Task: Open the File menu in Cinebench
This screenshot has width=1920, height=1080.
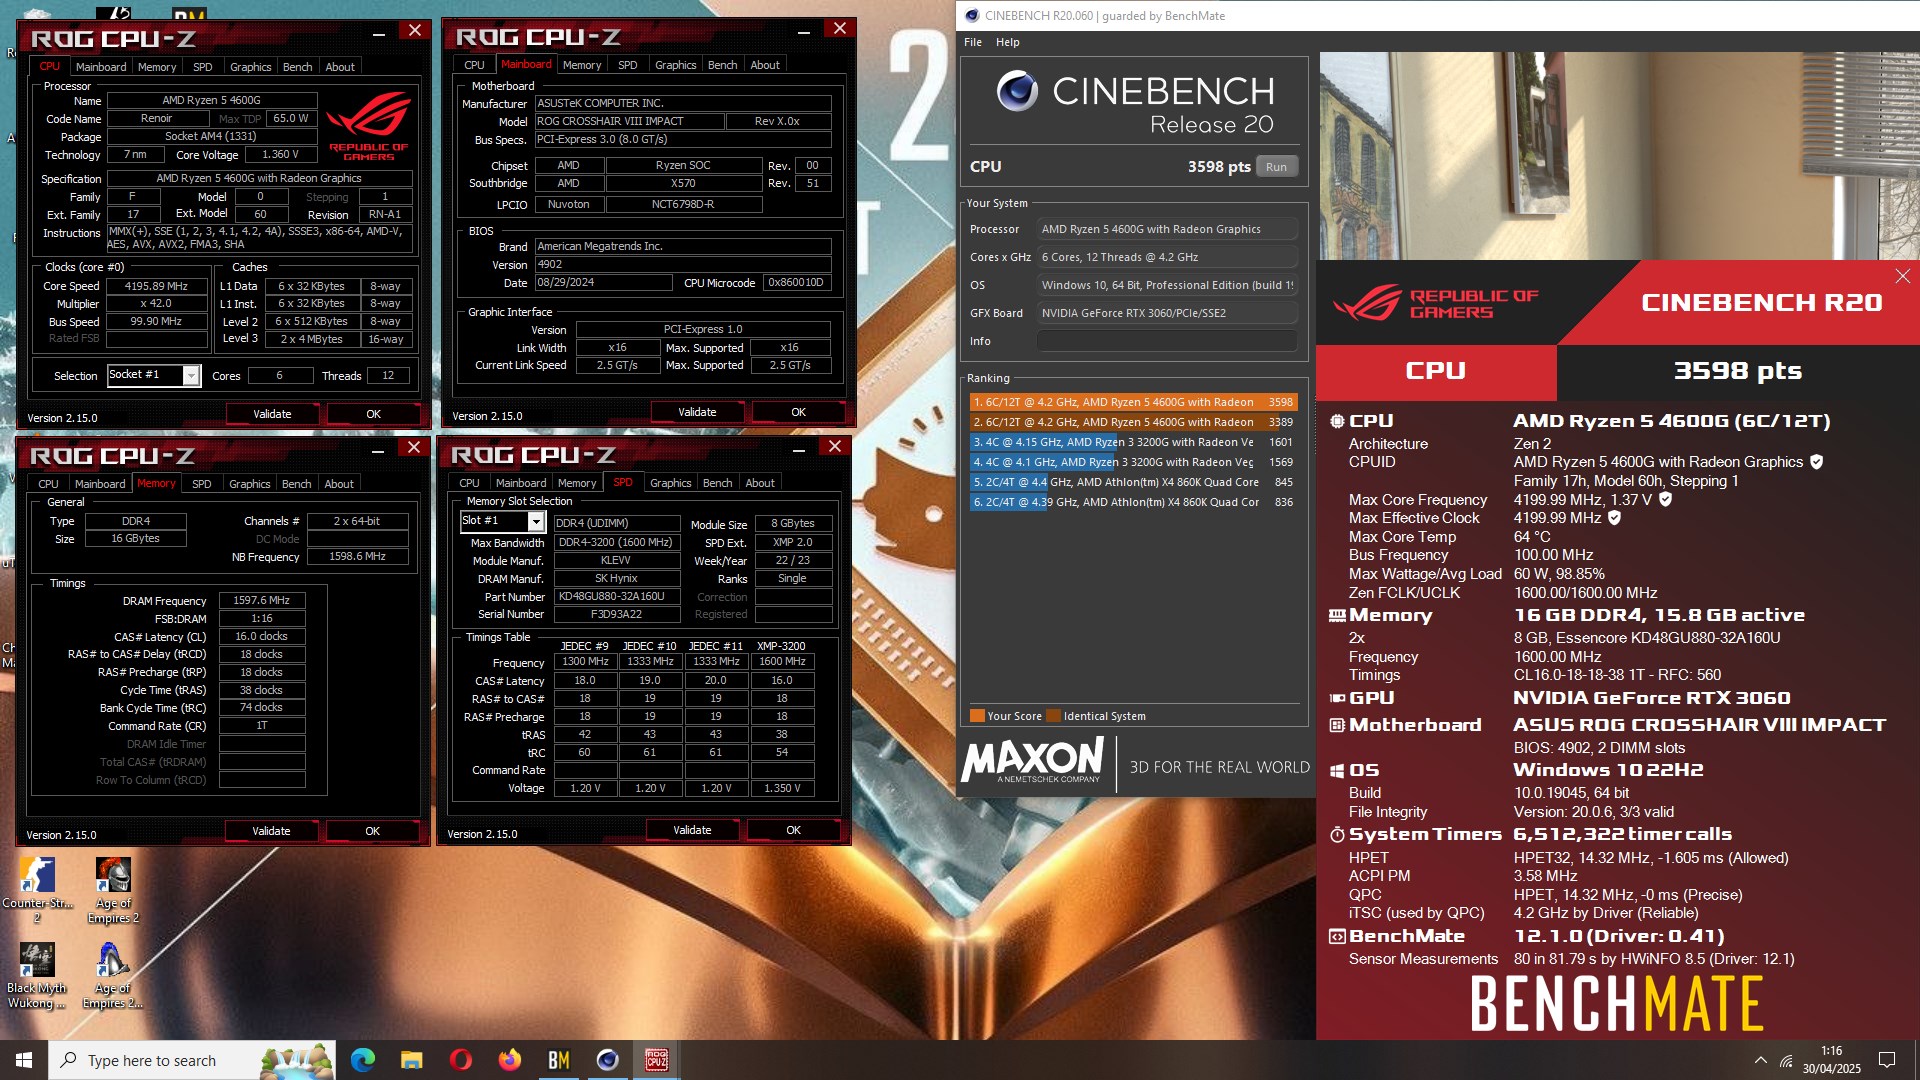Action: tap(973, 42)
